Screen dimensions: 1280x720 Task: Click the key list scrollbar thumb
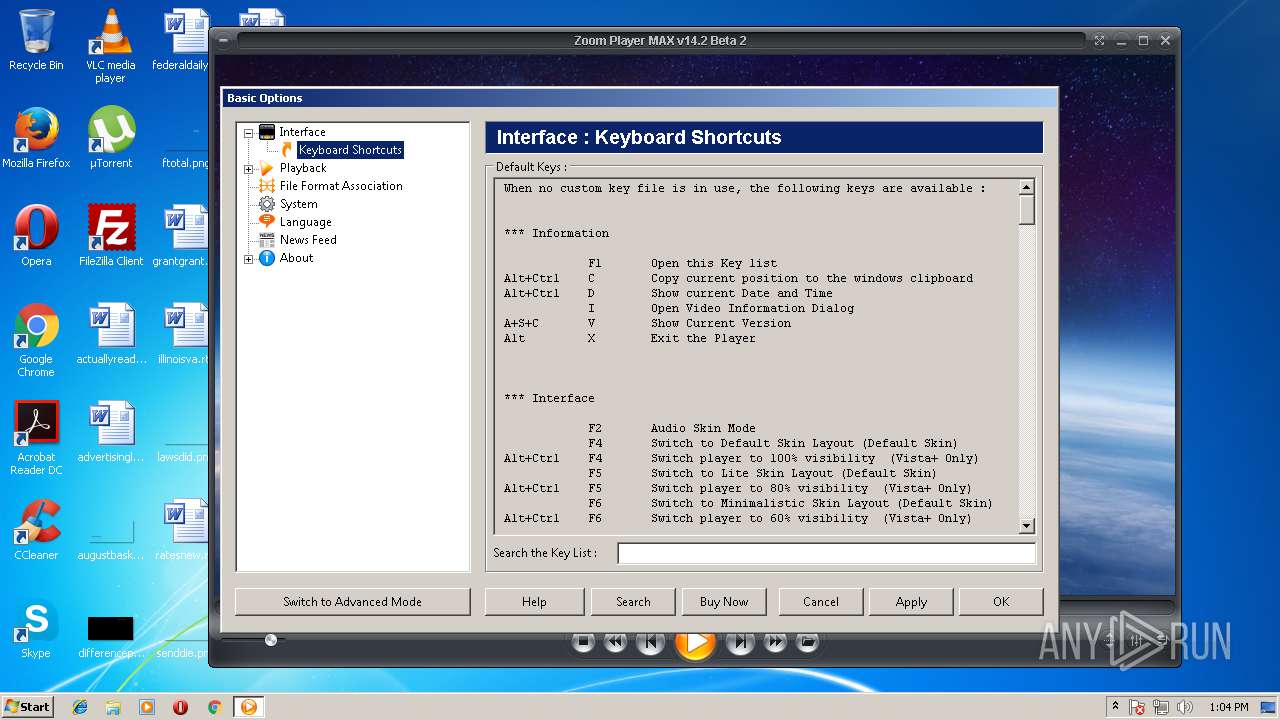[x=1026, y=210]
